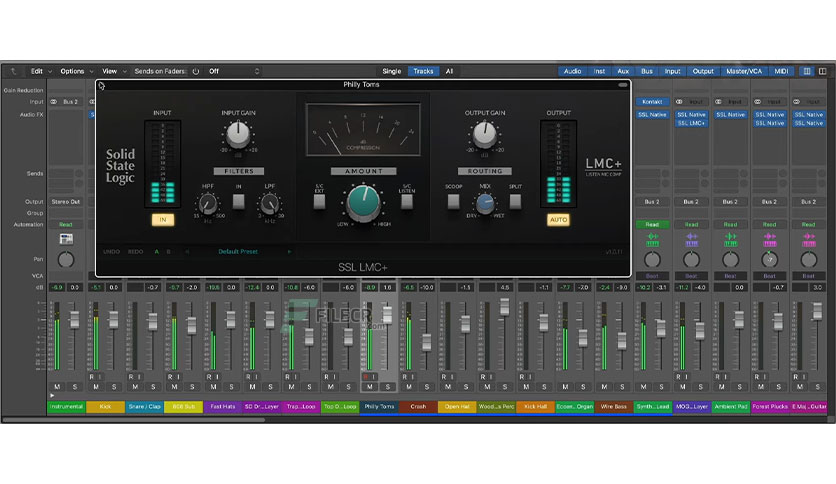The image size is (836, 484).
Task: Select the Crash track name label
Action: coord(418,407)
